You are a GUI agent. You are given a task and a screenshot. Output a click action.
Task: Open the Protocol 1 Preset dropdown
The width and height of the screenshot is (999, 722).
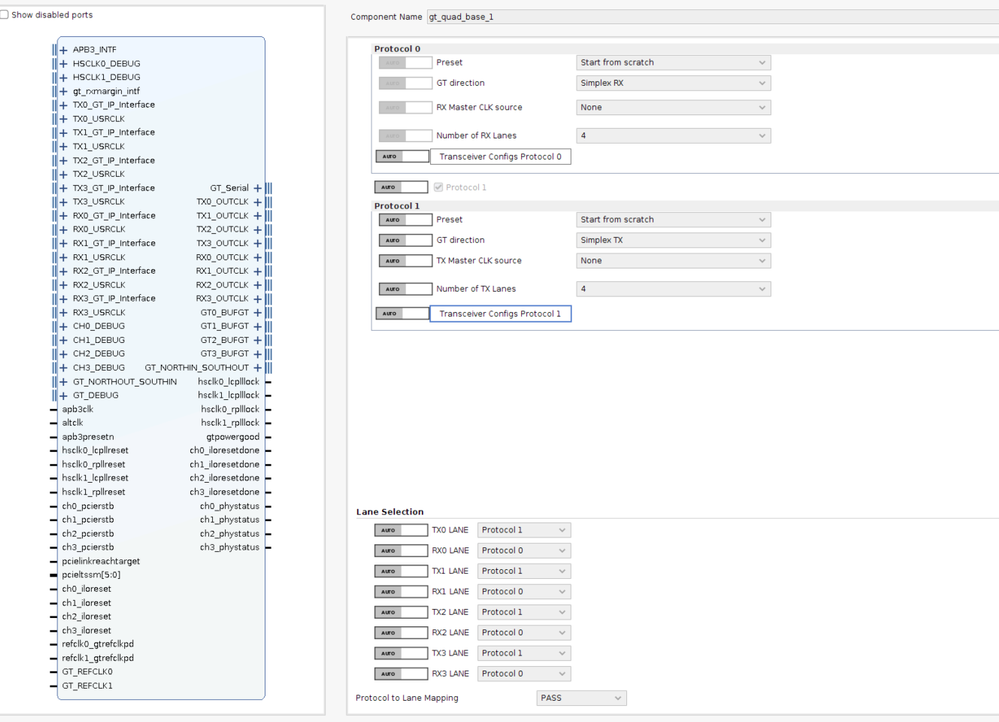(x=673, y=220)
